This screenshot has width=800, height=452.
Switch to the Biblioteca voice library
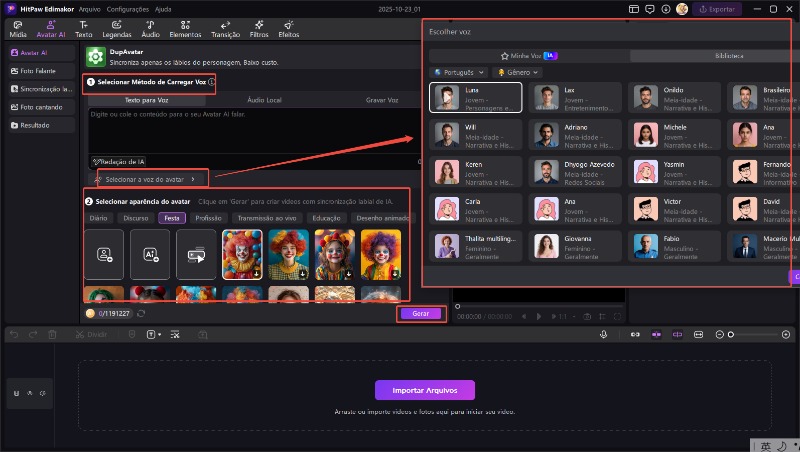[x=728, y=56]
